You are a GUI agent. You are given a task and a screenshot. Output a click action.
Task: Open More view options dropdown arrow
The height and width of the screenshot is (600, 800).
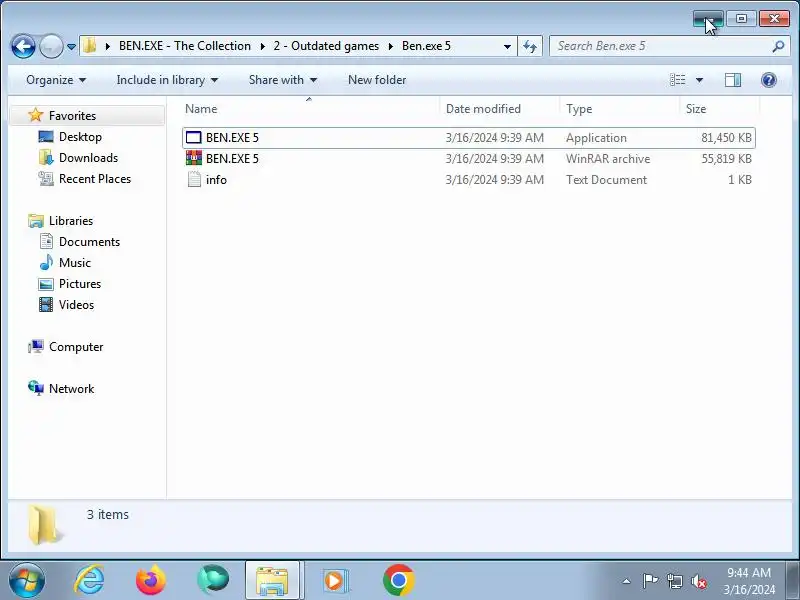[x=699, y=80]
